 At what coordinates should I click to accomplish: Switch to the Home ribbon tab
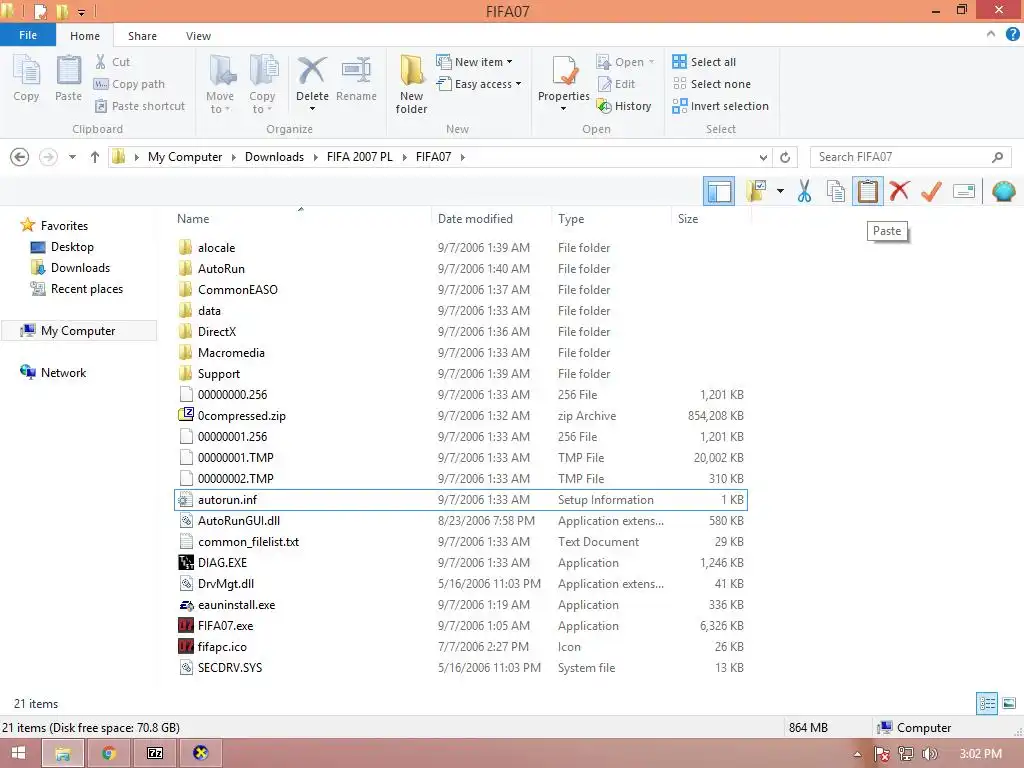point(85,36)
